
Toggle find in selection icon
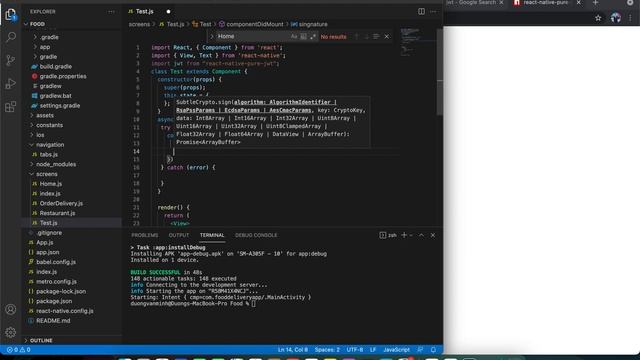tap(376, 37)
